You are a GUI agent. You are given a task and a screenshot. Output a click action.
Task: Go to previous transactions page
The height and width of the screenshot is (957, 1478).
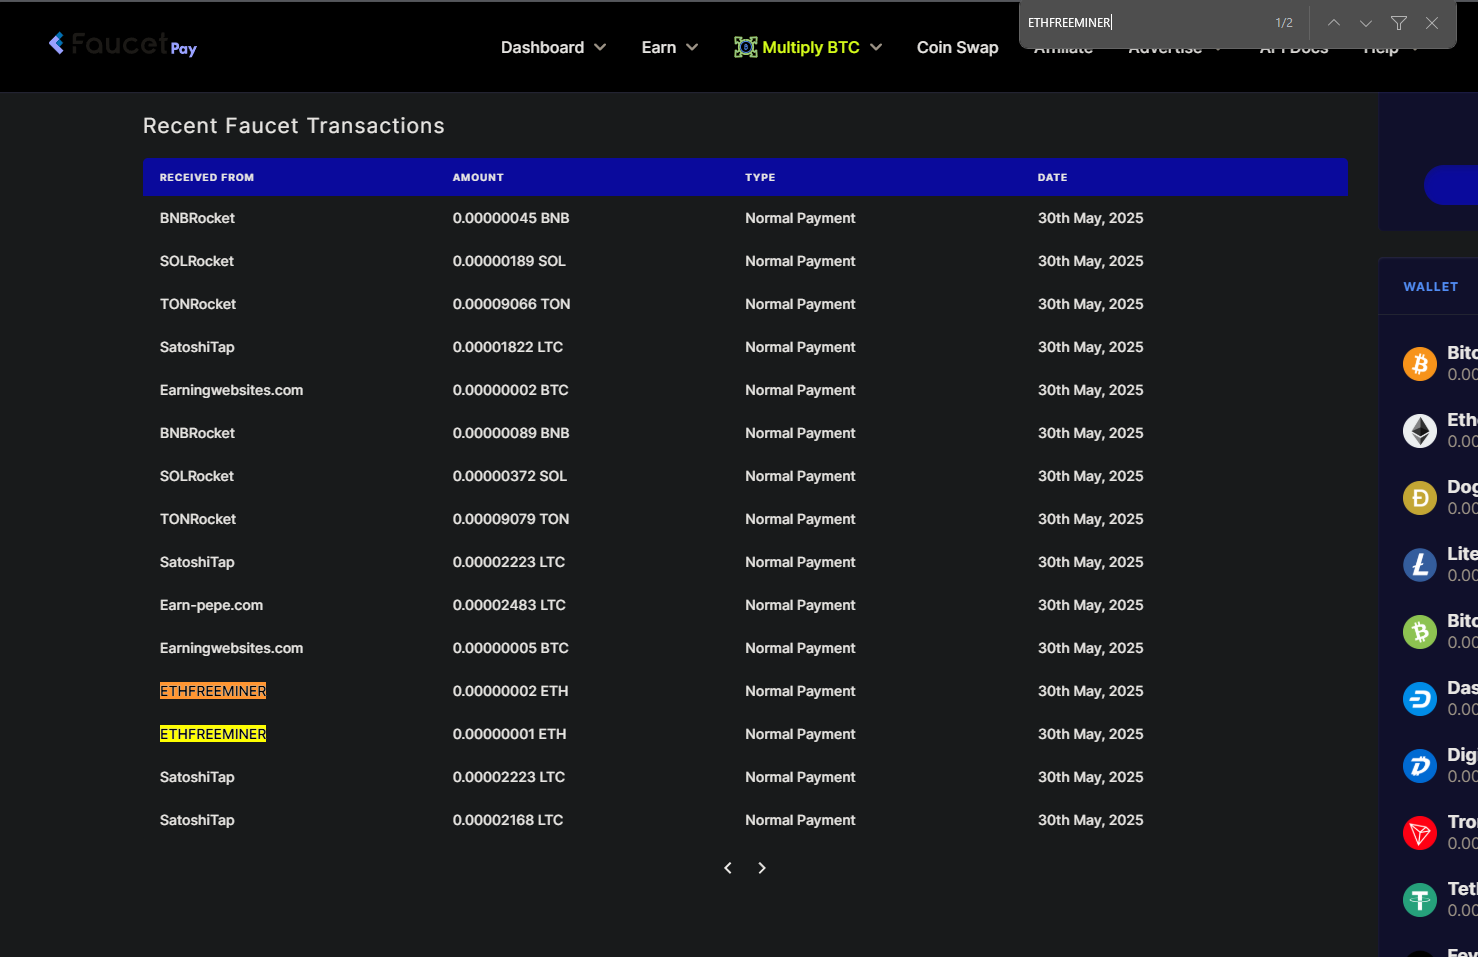728,868
